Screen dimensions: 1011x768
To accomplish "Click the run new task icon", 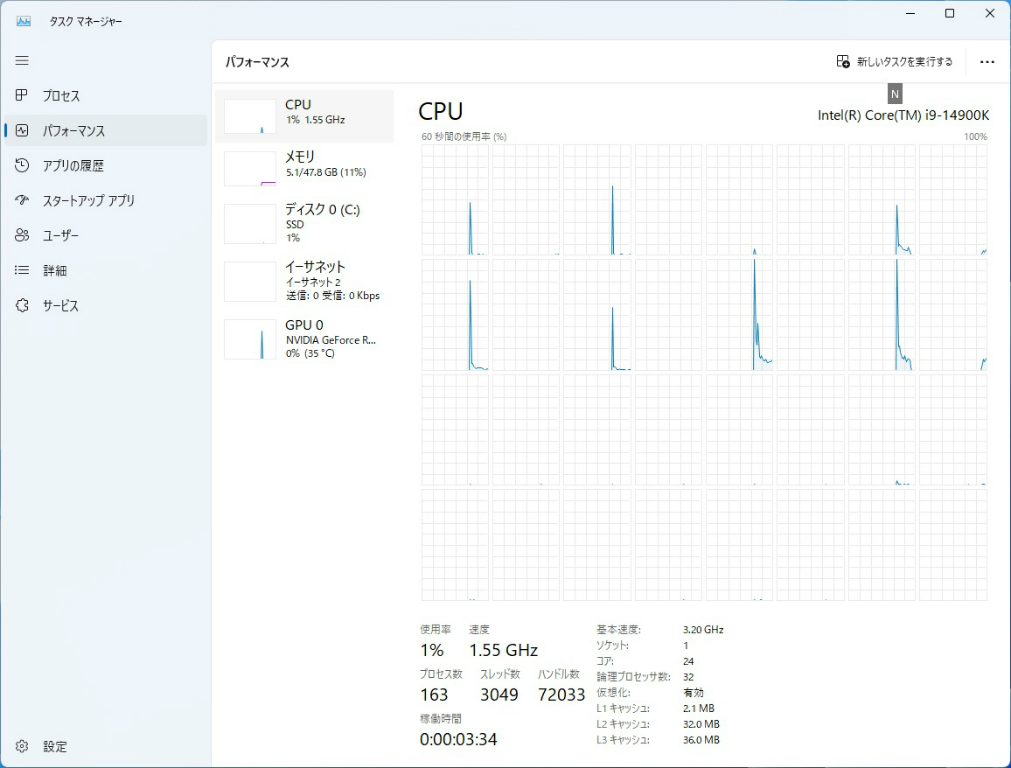I will coord(843,61).
